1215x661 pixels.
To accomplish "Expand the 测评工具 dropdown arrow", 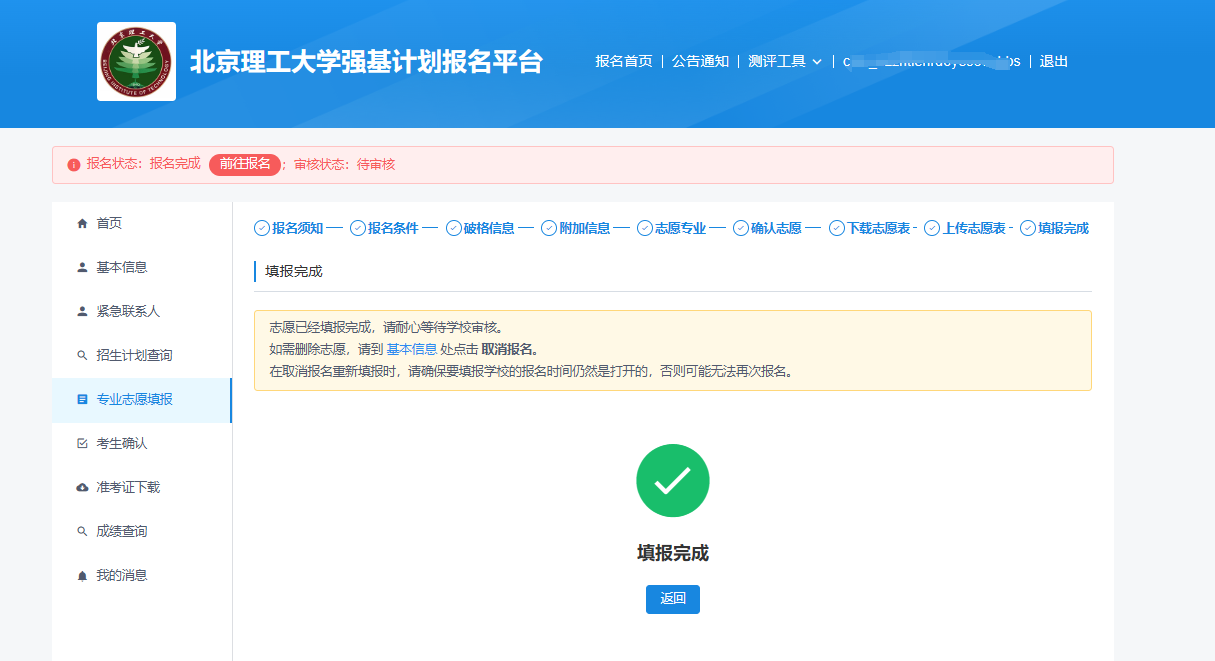I will click(817, 62).
